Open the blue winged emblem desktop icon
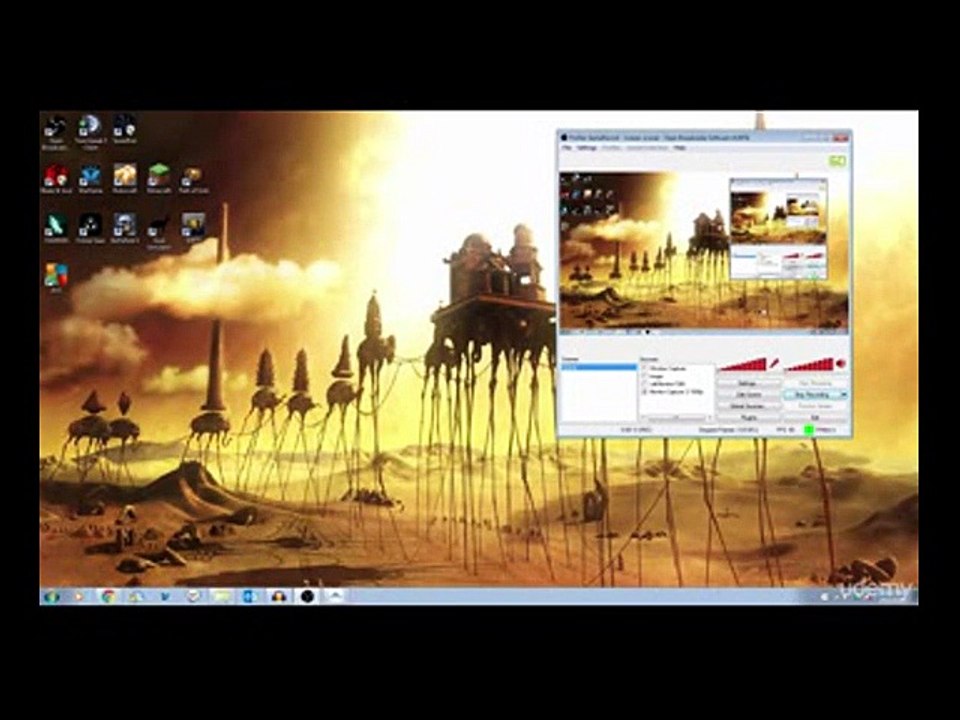The width and height of the screenshot is (960, 720). pyautogui.click(x=90, y=179)
